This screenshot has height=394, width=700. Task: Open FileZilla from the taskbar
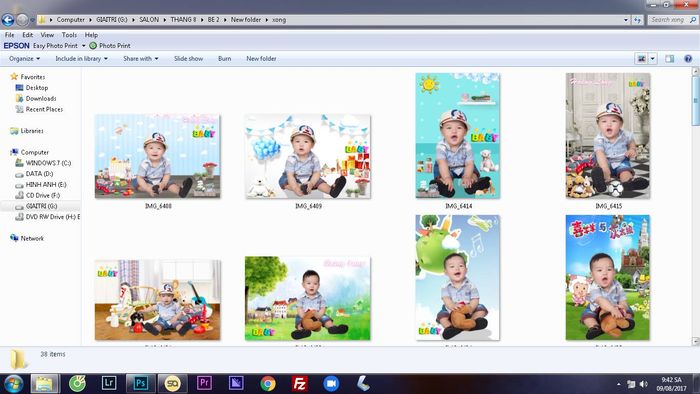tap(300, 384)
